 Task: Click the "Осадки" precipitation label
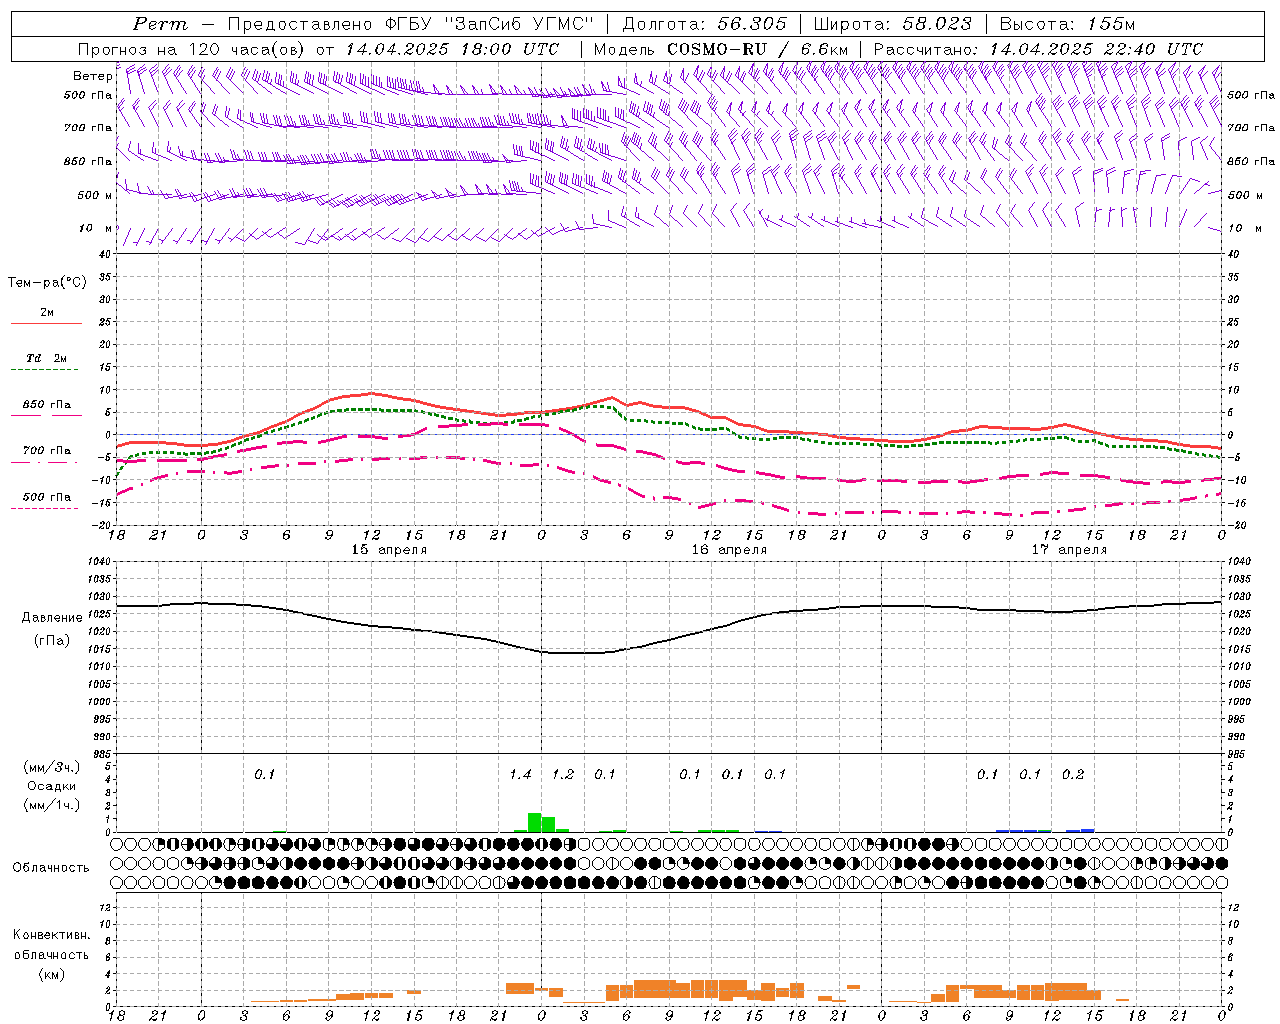(51, 786)
